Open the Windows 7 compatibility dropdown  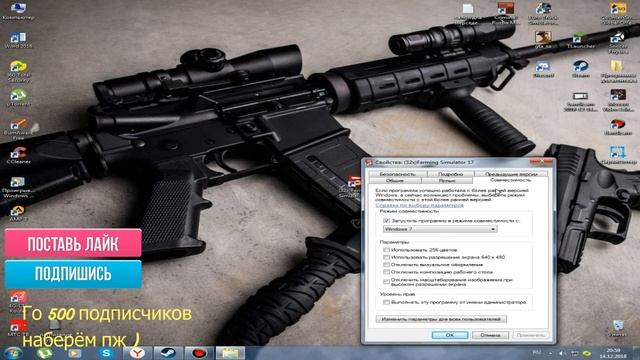tap(440, 229)
